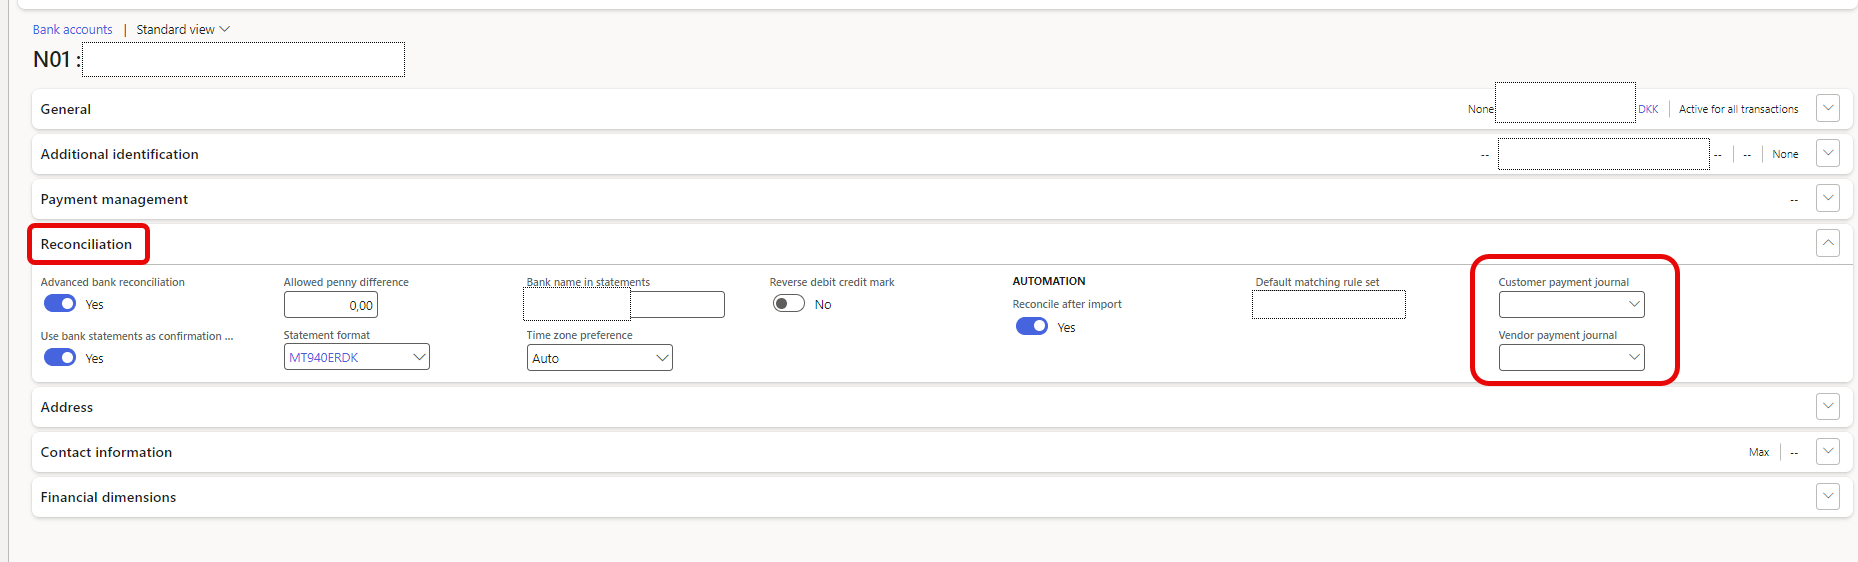Turn off Reconcile after import
Viewport: 1858px width, 562px height.
tap(1032, 326)
